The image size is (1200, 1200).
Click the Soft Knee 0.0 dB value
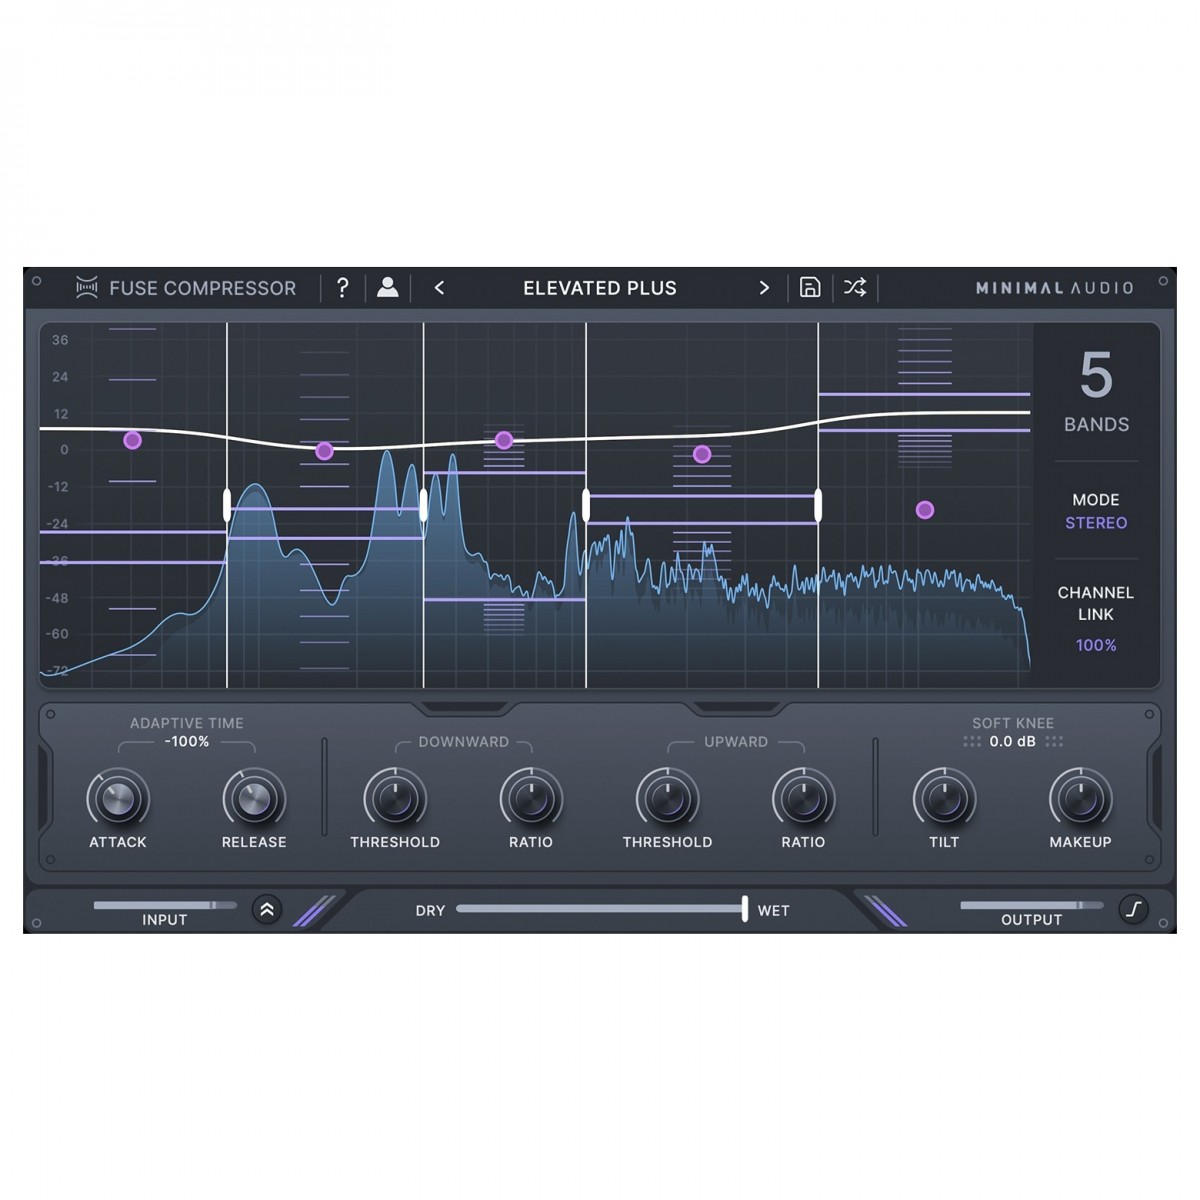[x=1013, y=742]
